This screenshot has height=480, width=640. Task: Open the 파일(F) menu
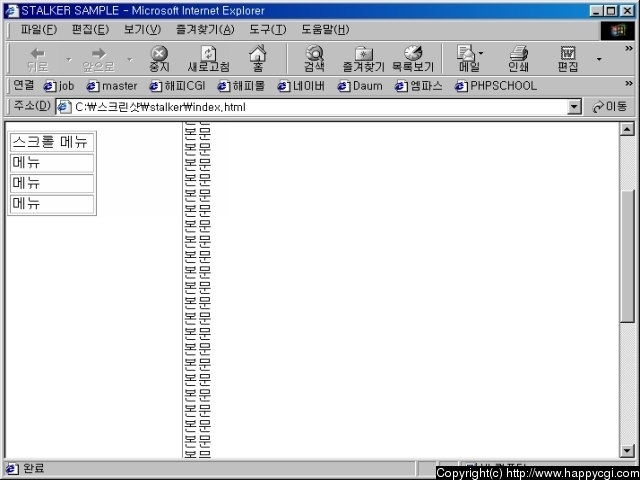pyautogui.click(x=38, y=30)
